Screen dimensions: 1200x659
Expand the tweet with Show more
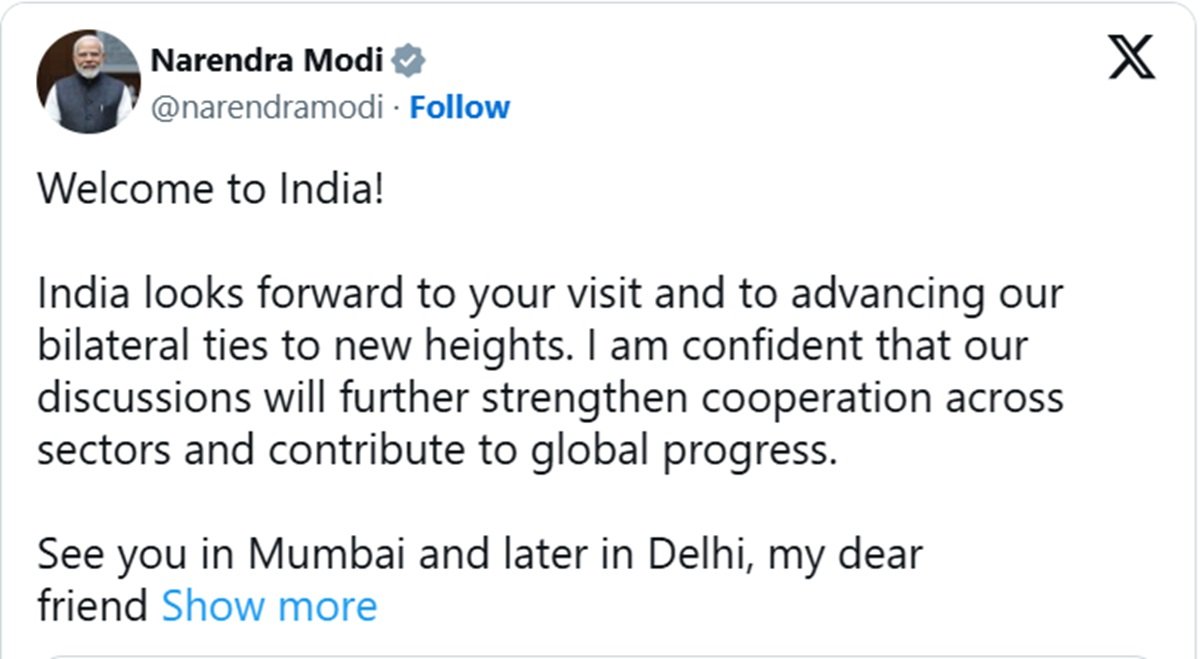click(269, 606)
